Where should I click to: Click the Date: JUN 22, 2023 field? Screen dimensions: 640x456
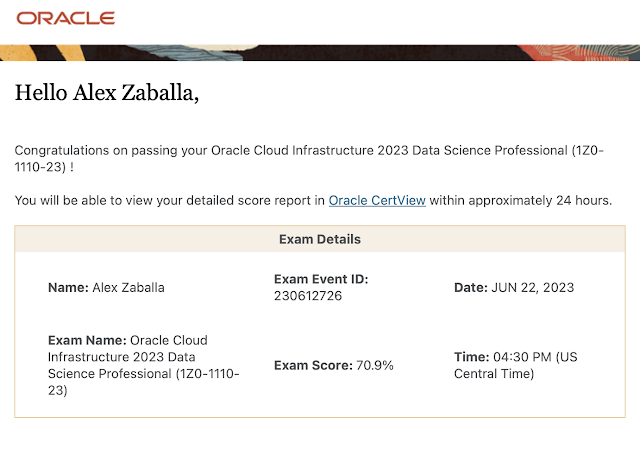[x=514, y=288]
